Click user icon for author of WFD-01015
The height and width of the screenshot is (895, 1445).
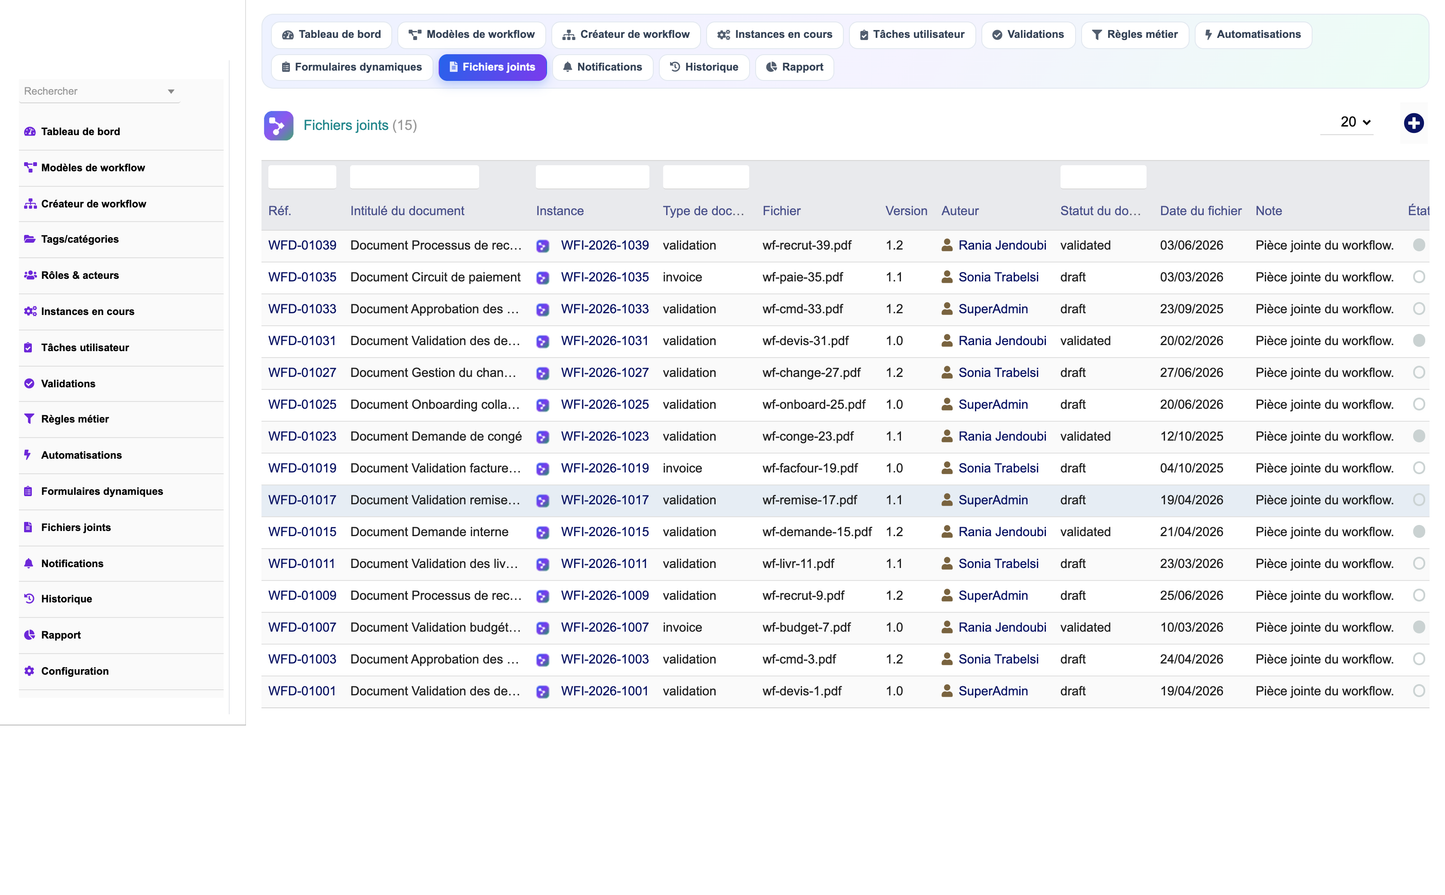pyautogui.click(x=947, y=532)
